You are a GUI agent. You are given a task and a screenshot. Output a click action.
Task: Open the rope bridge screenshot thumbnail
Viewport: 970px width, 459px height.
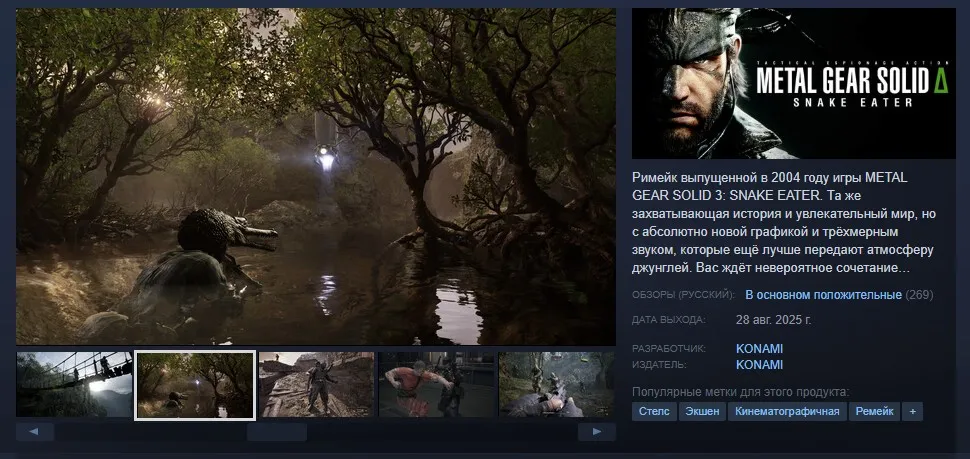[74, 385]
